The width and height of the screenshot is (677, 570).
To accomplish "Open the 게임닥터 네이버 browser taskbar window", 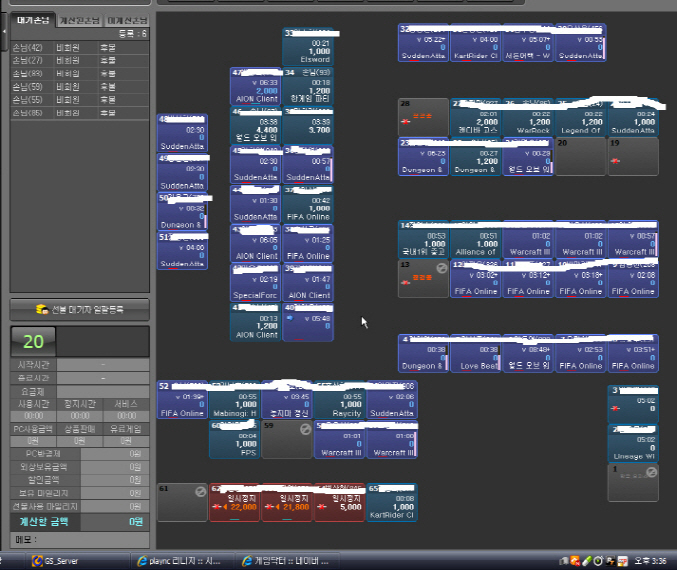I will 287,561.
